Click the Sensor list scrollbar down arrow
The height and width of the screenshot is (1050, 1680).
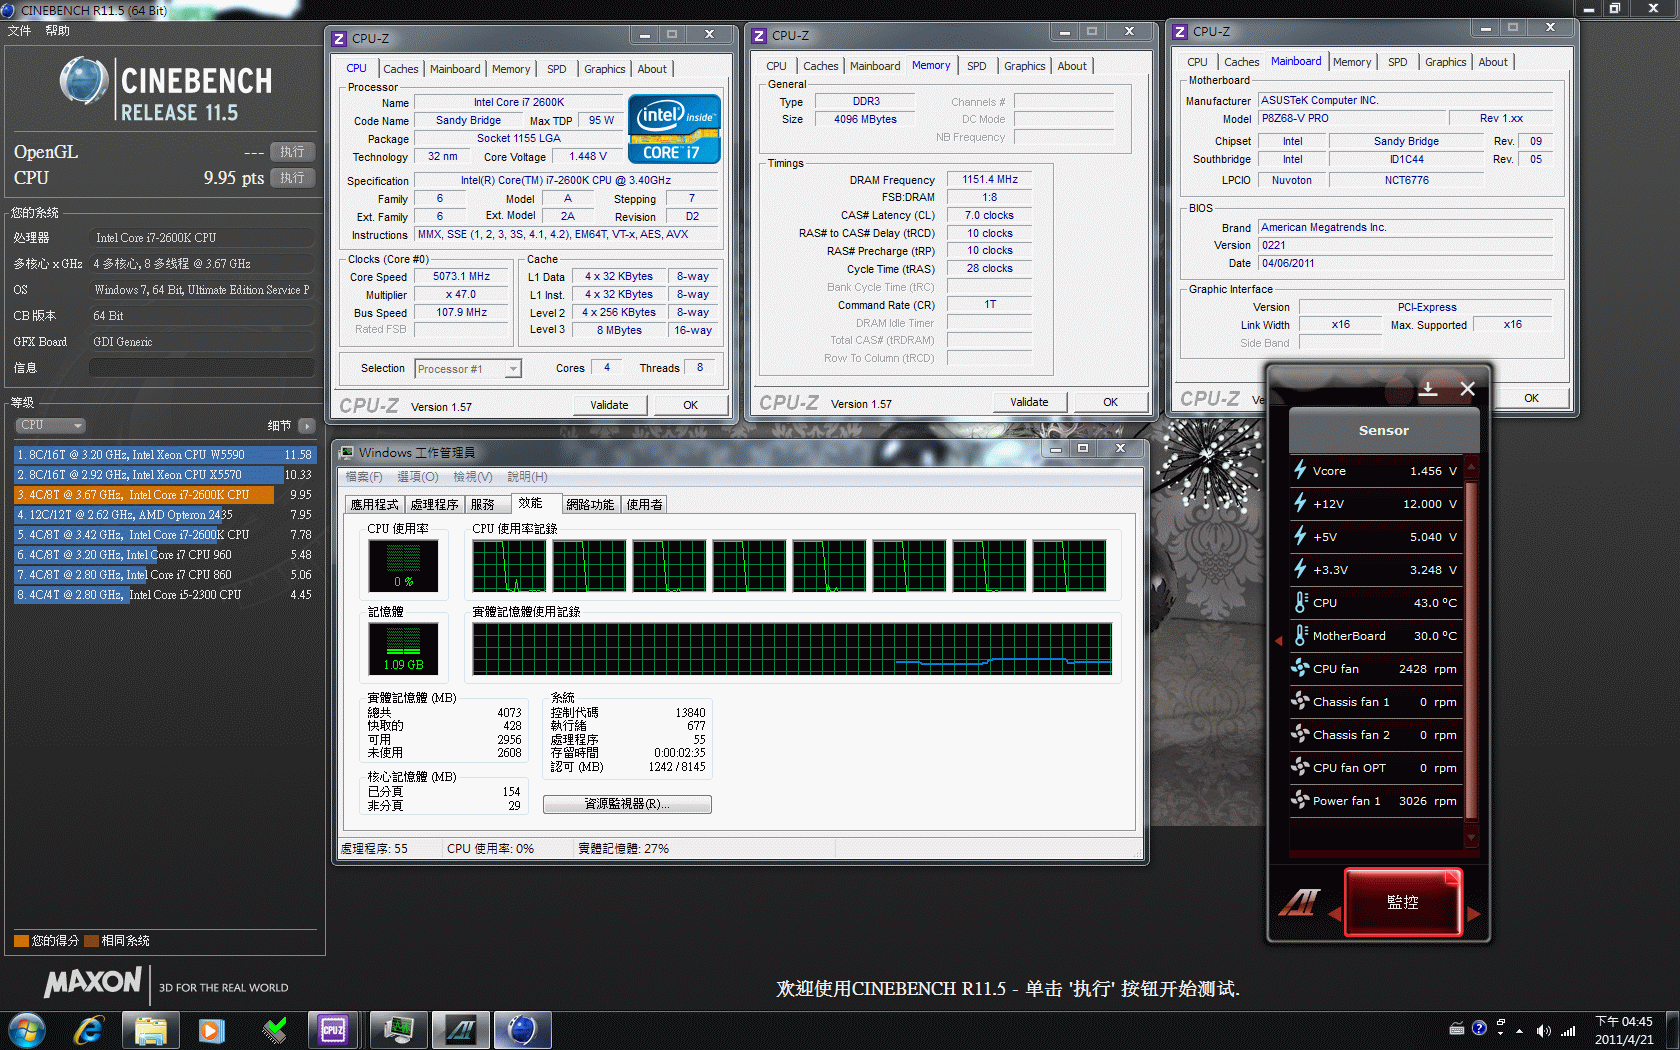pos(1471,838)
